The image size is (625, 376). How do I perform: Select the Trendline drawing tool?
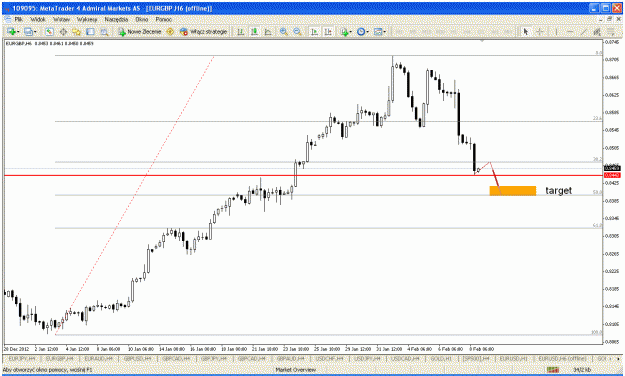584,31
